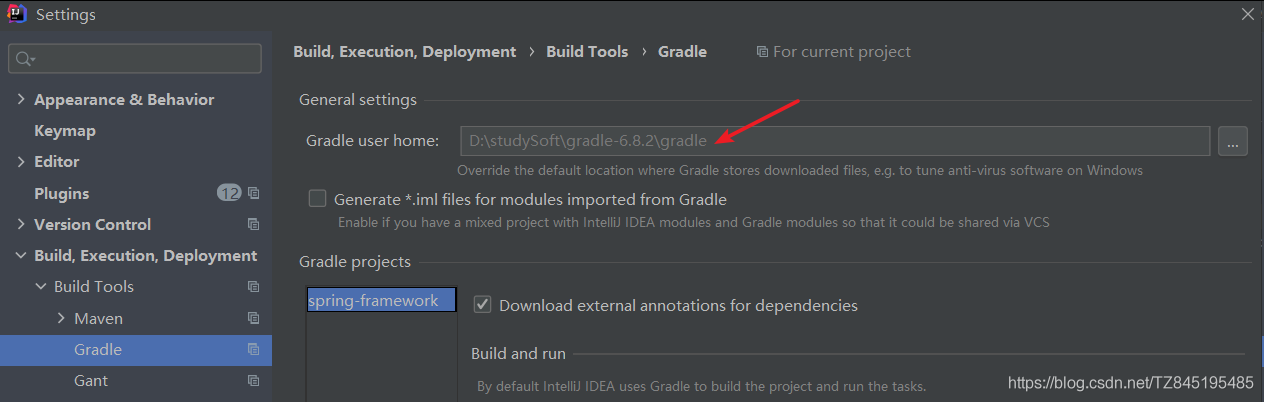Close the Settings dialog
Viewport: 1264px width, 402px height.
[x=1247, y=14]
